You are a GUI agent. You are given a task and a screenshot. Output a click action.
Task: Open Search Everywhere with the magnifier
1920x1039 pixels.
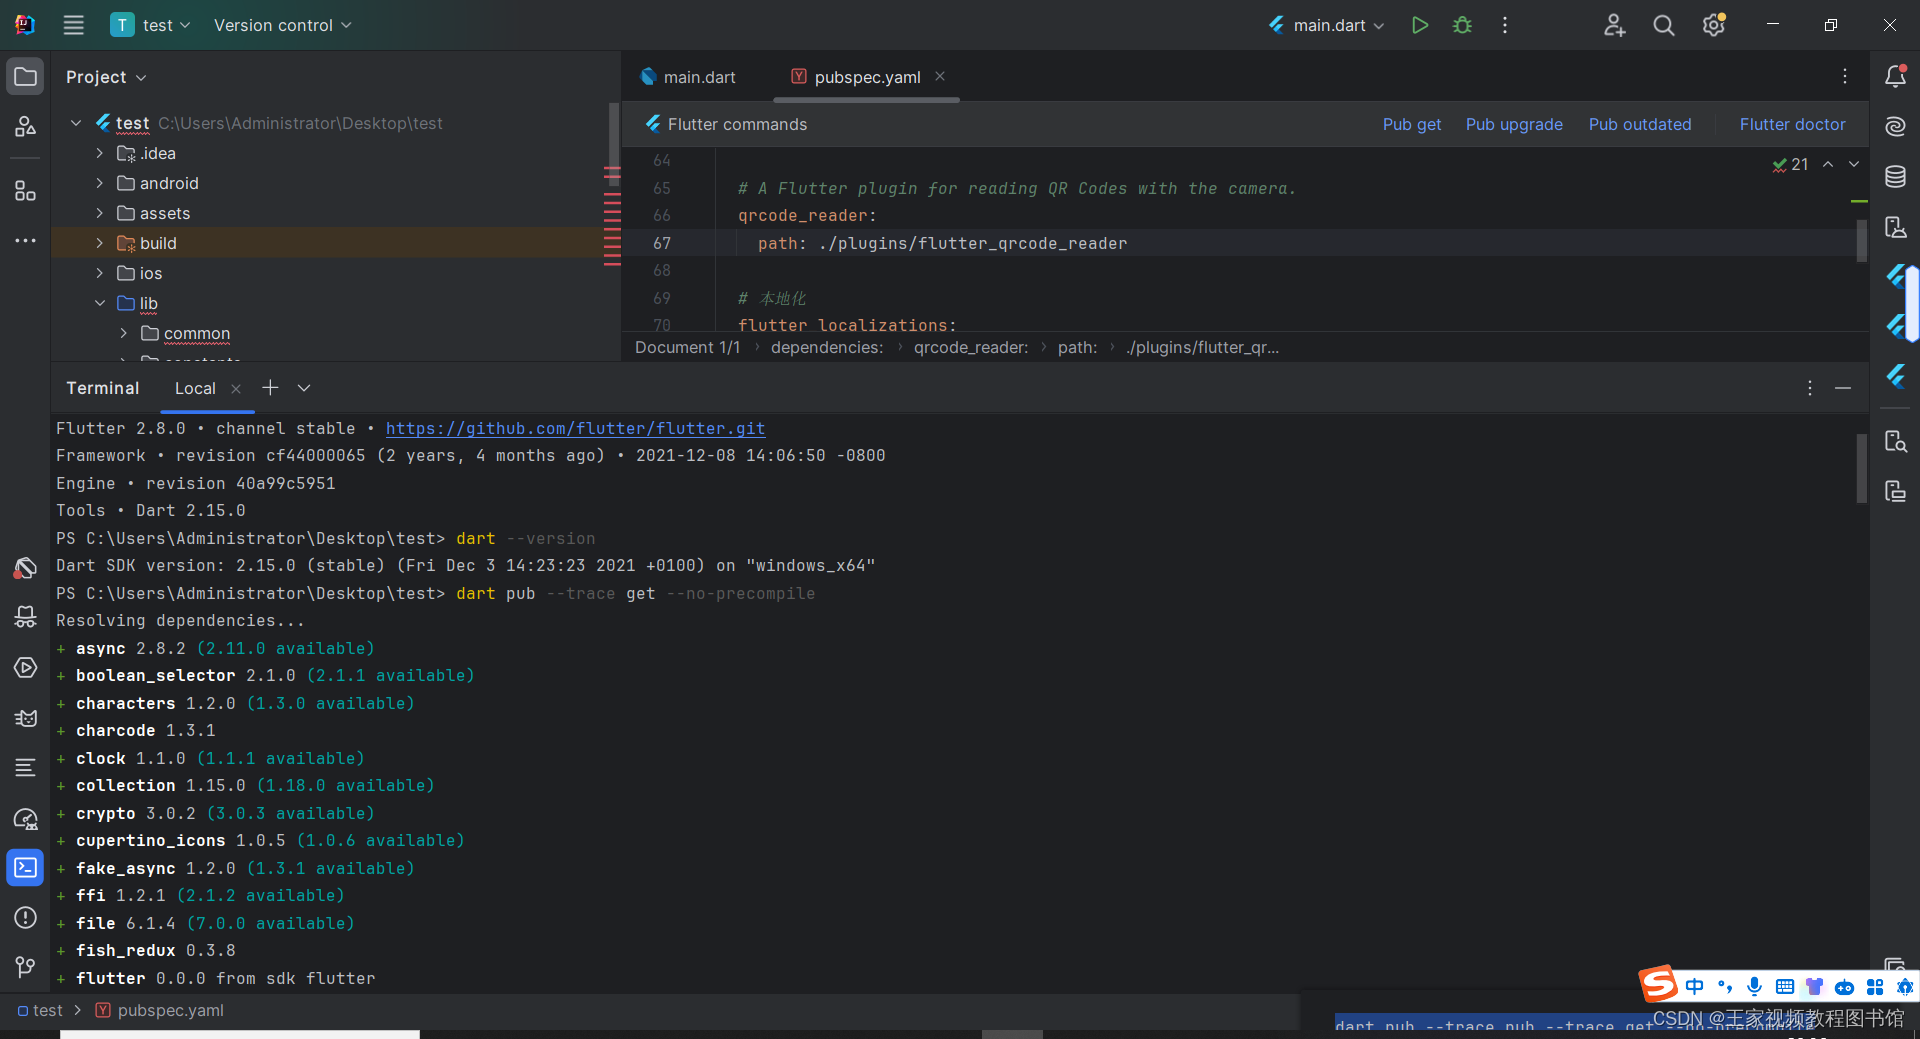[x=1663, y=25]
